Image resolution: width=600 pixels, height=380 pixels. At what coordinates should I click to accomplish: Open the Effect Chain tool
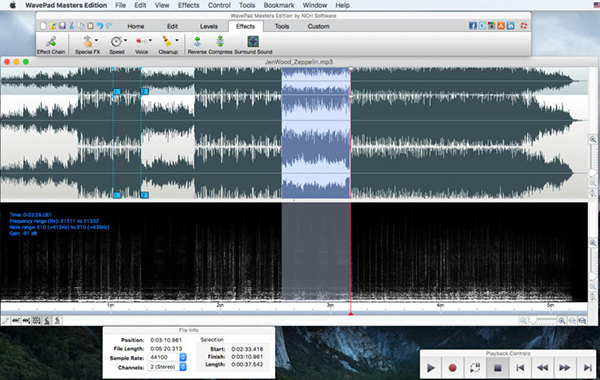pos(51,45)
